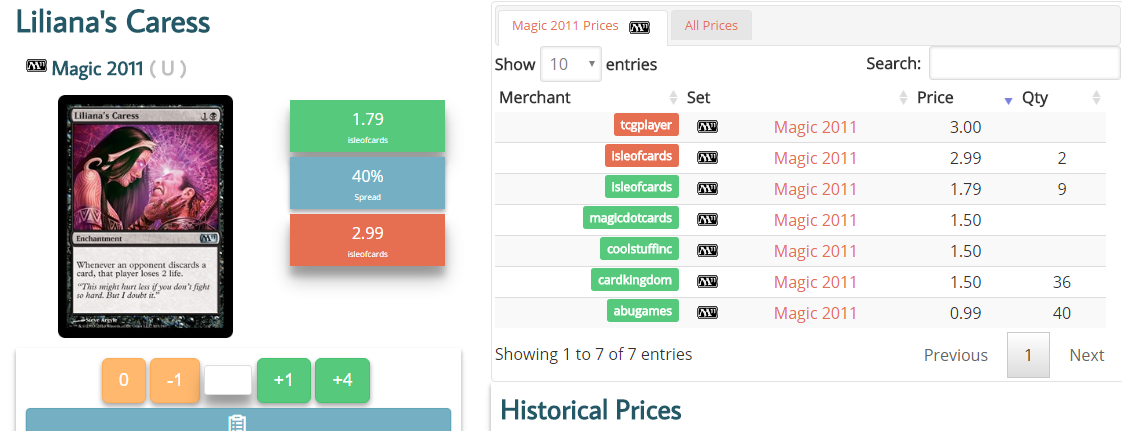Click the tcgplayer merchant badge
This screenshot has width=1122, height=431.
tap(646, 125)
